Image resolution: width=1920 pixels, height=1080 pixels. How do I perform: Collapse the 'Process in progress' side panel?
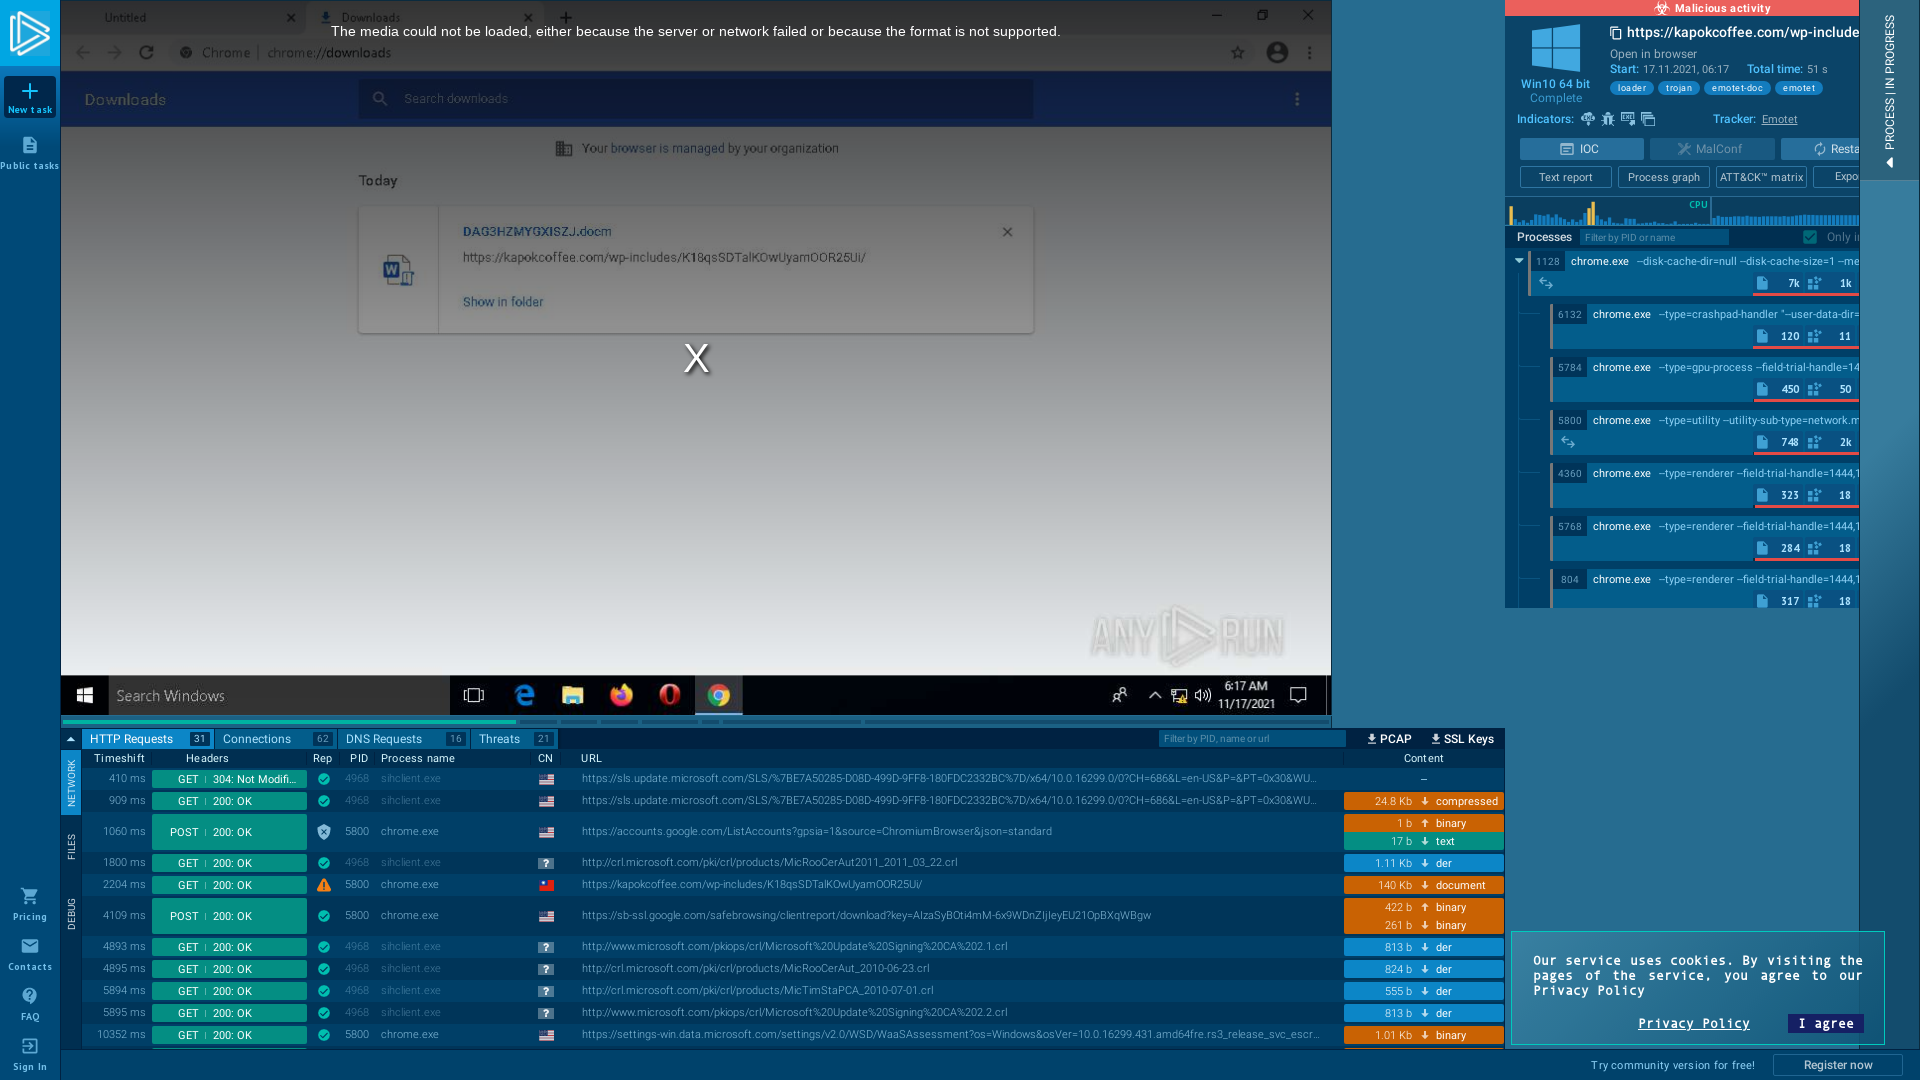1889,90
